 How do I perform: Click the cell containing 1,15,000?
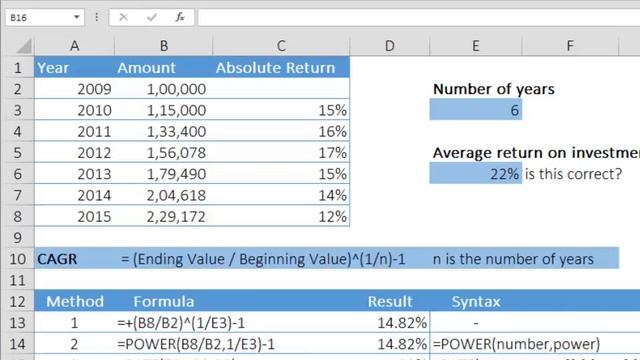pyautogui.click(x=164, y=110)
